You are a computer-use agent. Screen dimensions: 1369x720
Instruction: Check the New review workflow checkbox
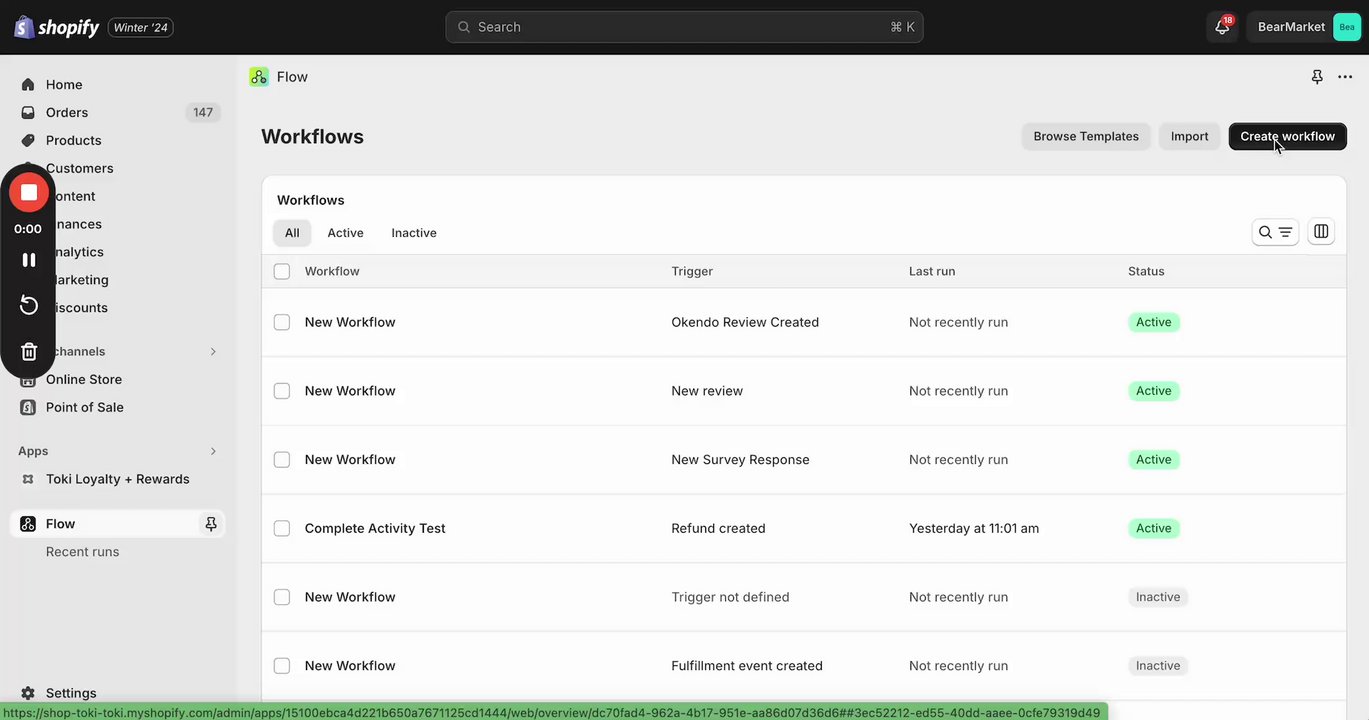click(282, 391)
